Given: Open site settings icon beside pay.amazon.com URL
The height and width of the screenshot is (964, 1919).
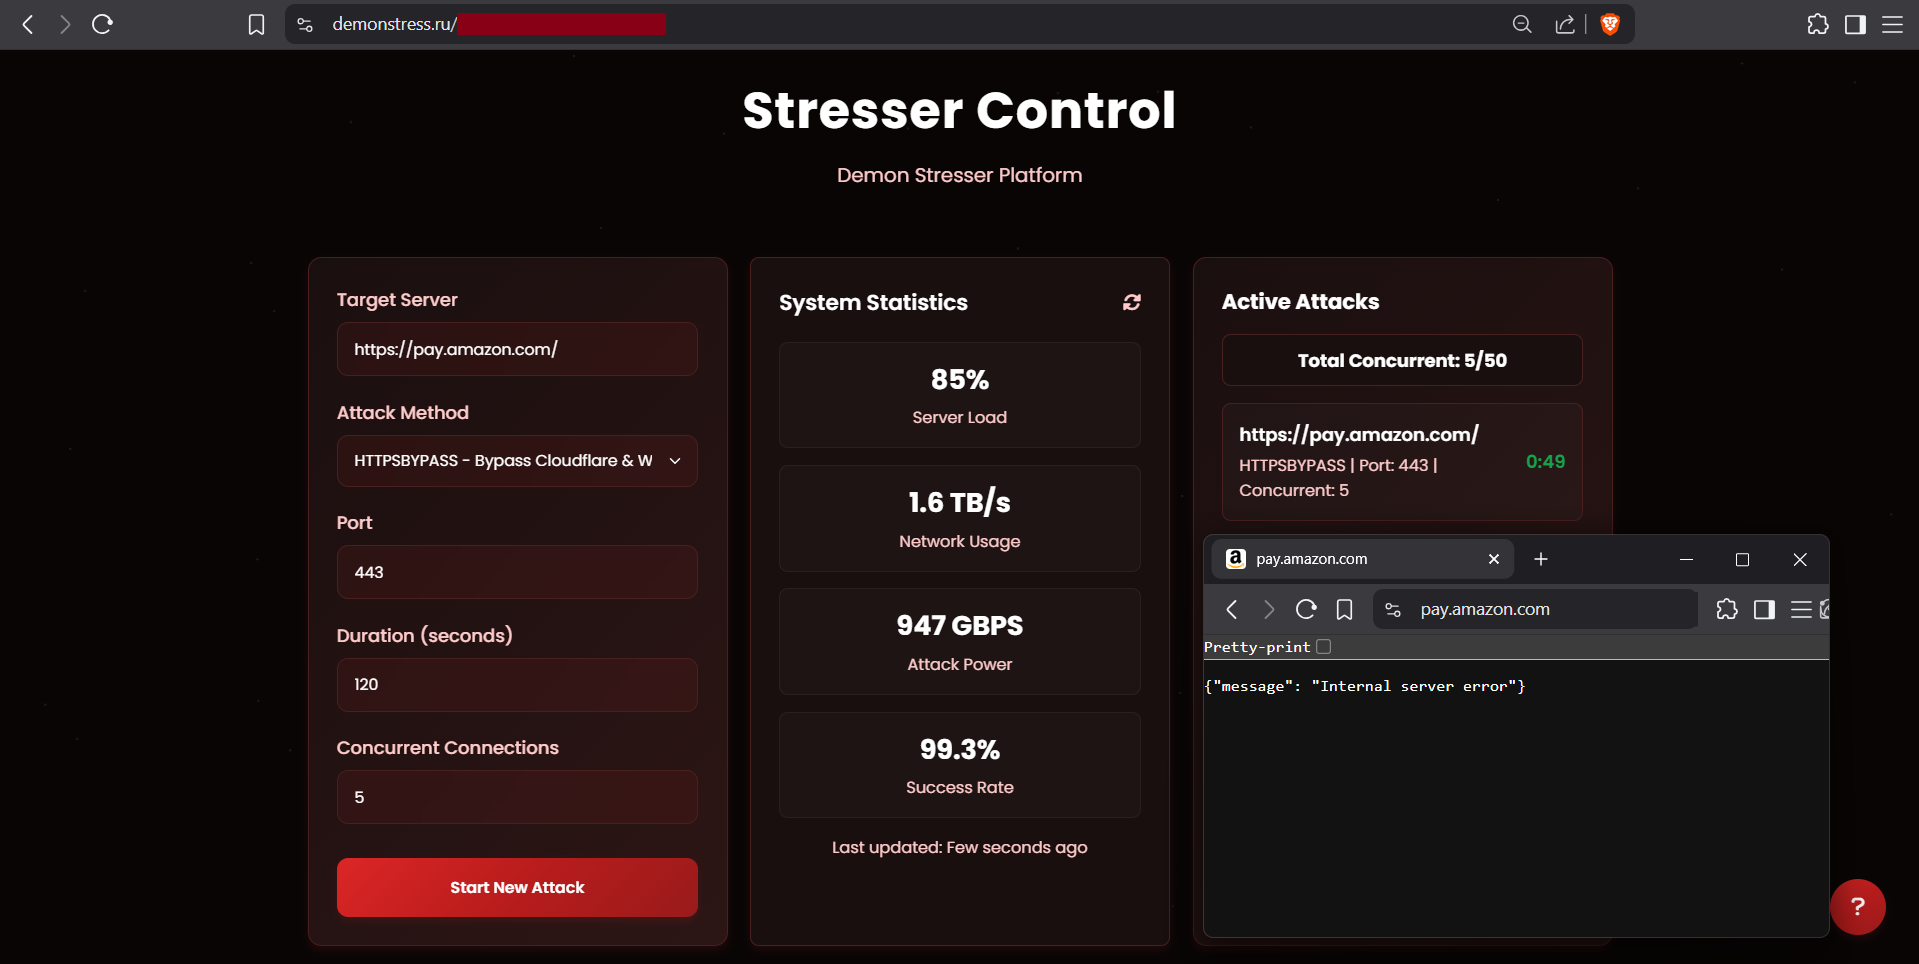Looking at the screenshot, I should (x=1393, y=609).
